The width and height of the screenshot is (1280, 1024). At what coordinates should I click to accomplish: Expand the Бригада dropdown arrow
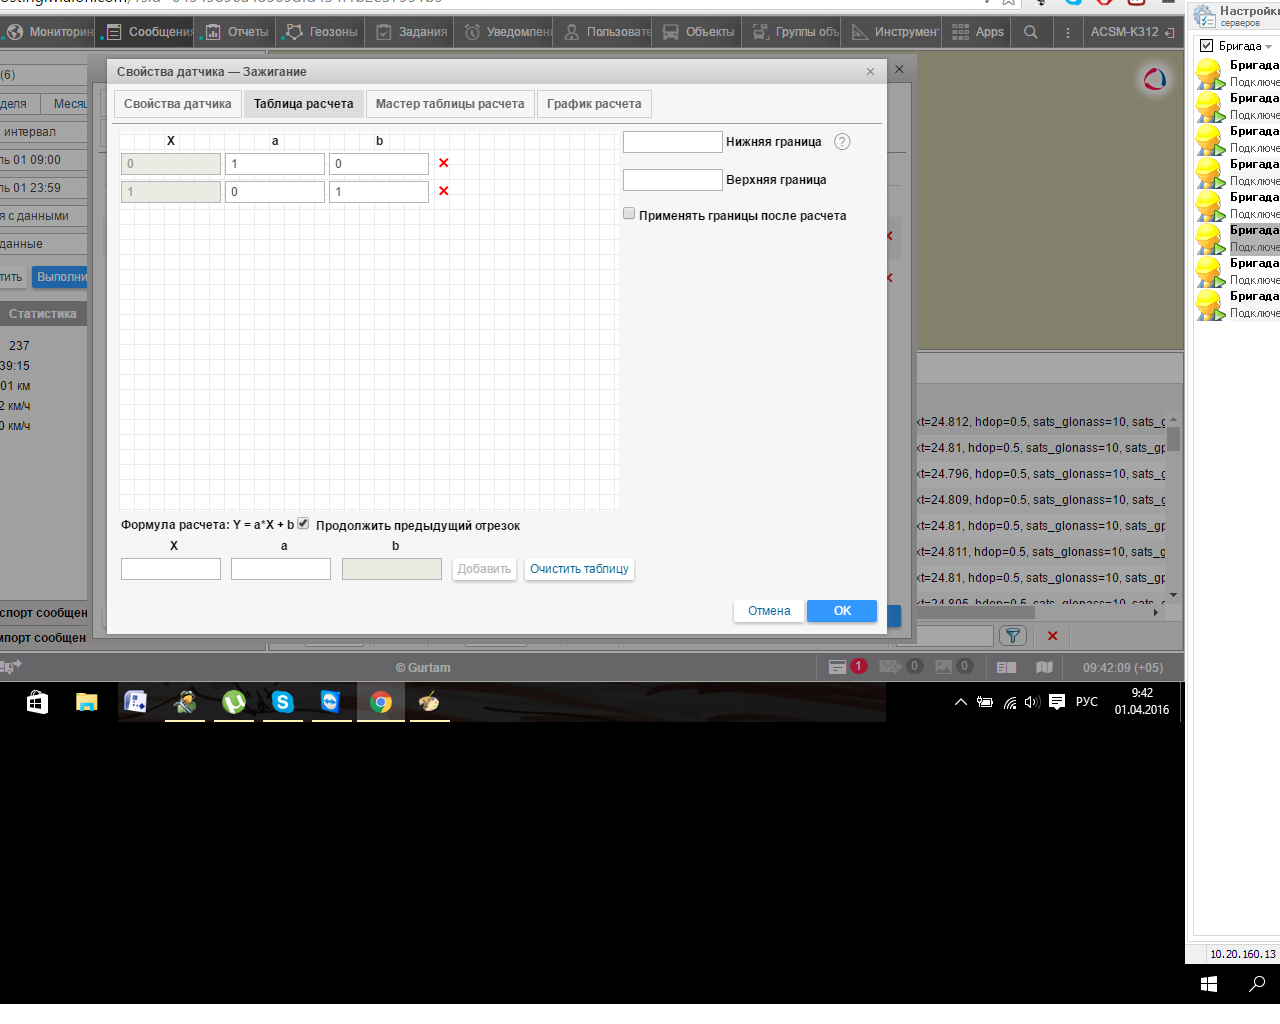point(1269,47)
